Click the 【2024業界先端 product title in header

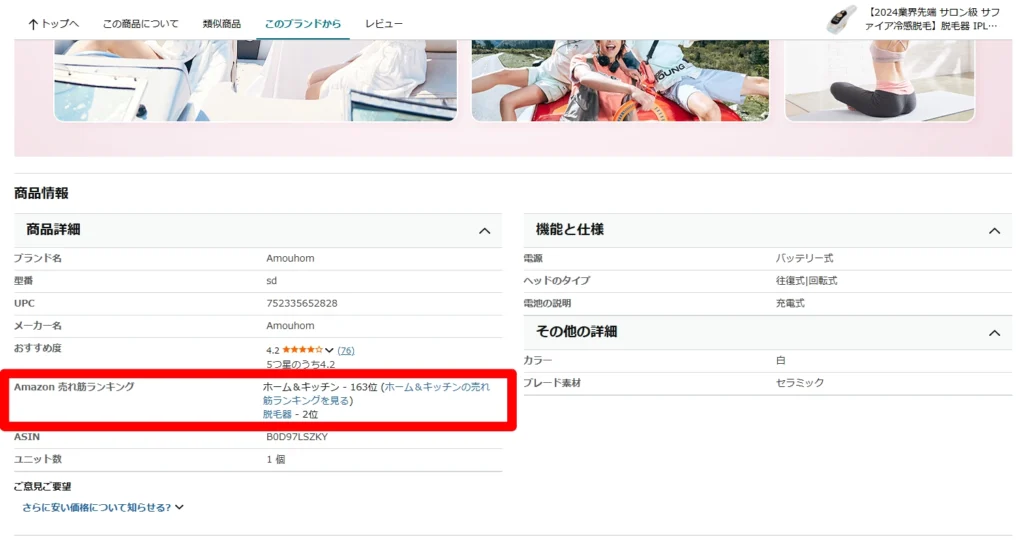tap(932, 20)
